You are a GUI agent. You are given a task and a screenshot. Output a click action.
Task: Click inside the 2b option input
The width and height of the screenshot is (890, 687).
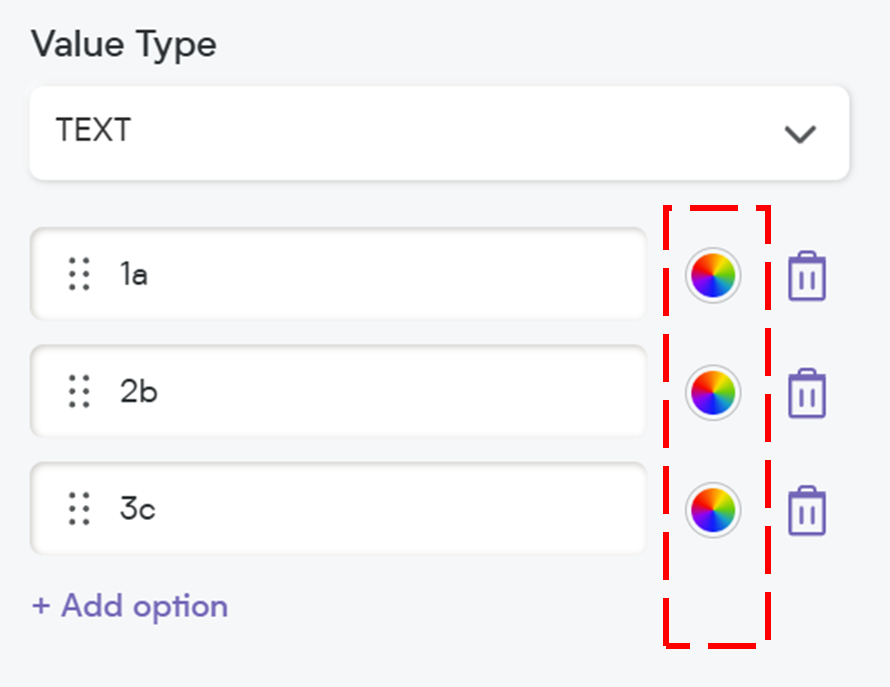(x=338, y=391)
